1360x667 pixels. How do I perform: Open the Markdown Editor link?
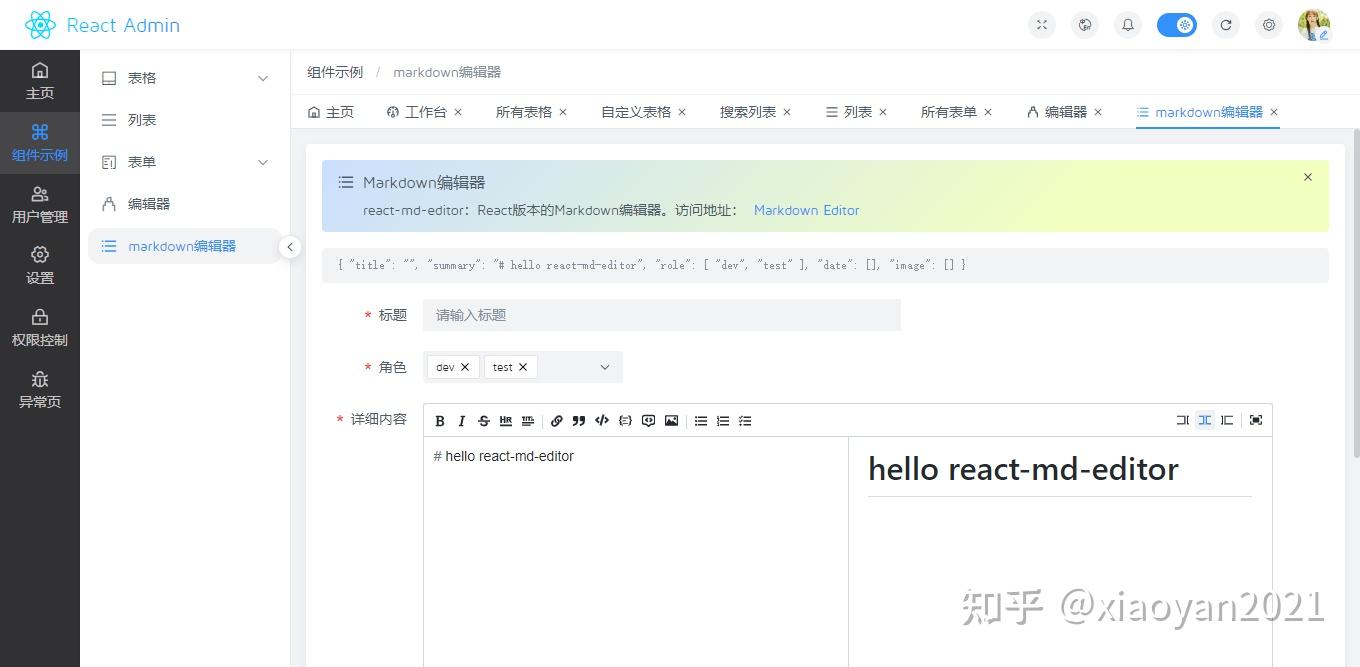pyautogui.click(x=806, y=210)
